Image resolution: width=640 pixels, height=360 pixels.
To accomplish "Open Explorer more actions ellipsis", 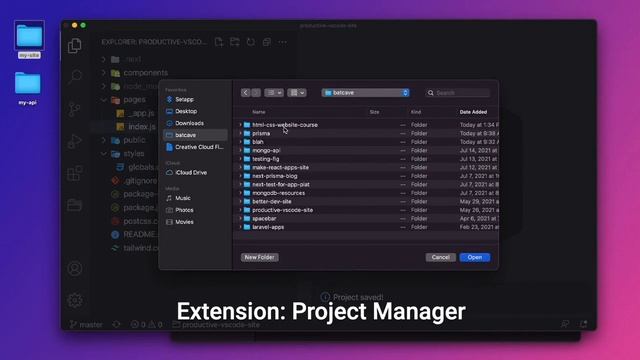I will coord(282,42).
